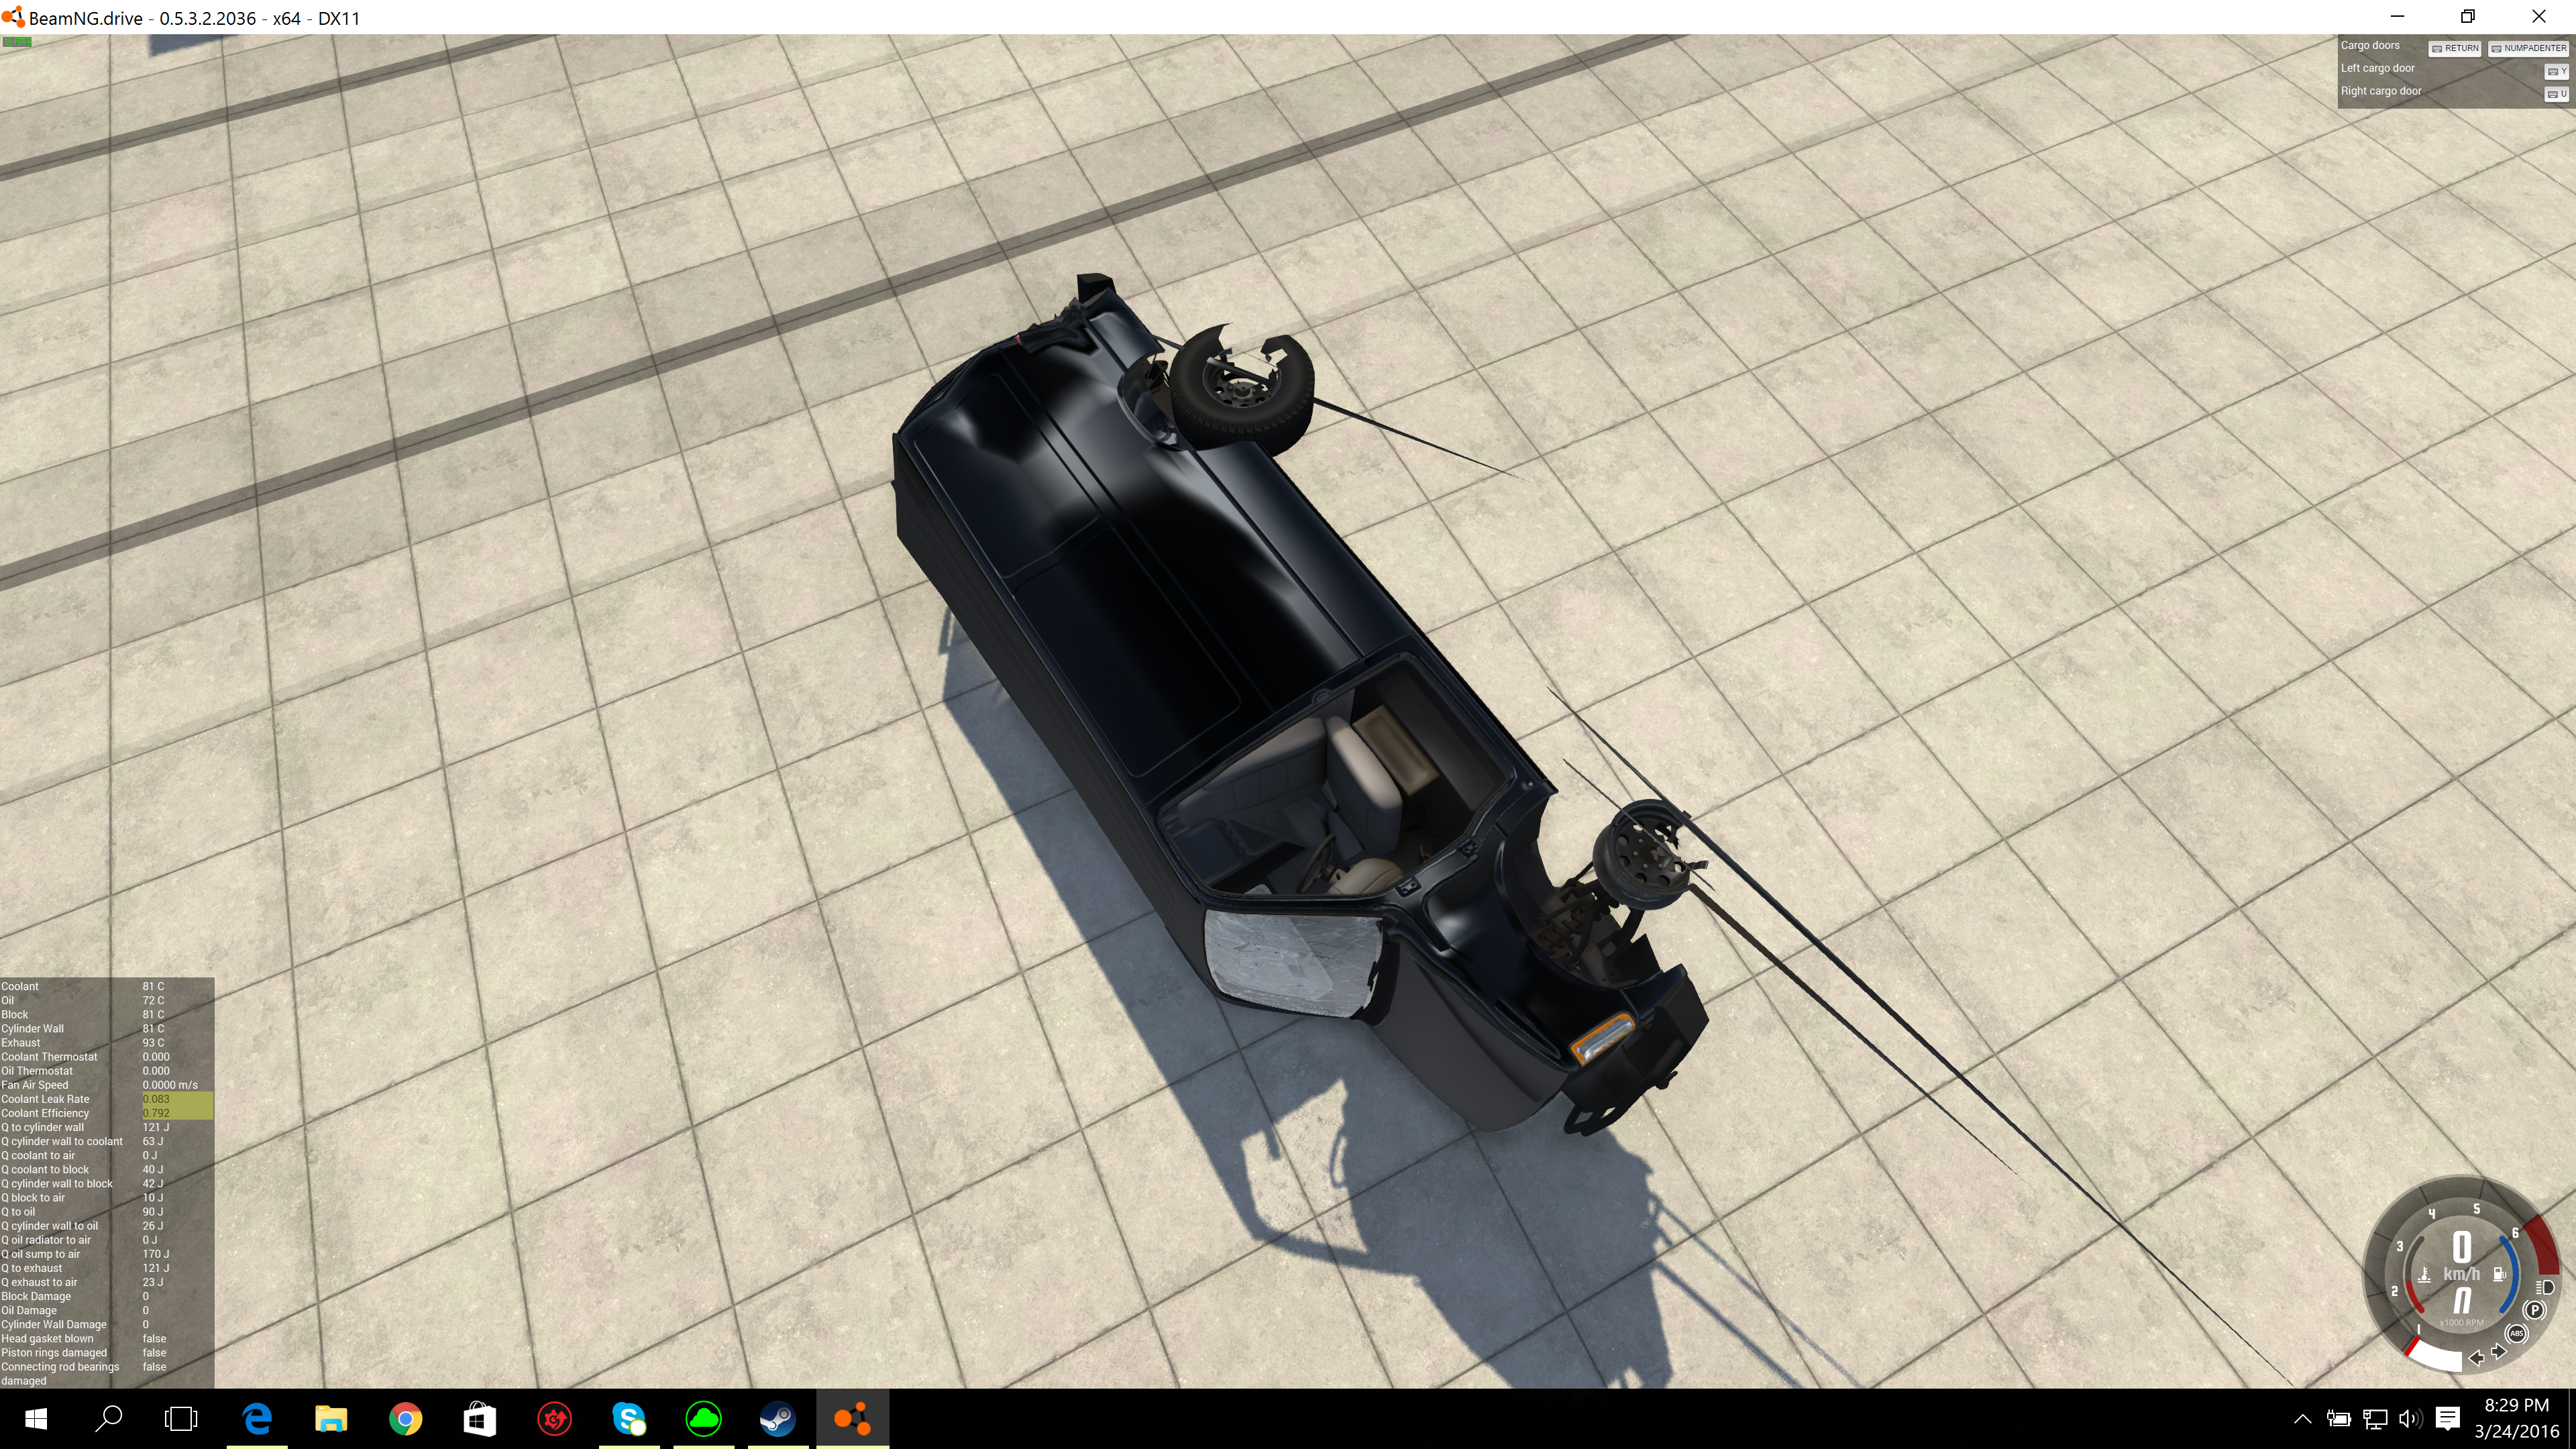Click the Y key hint for Left cargo door

click(2556, 71)
